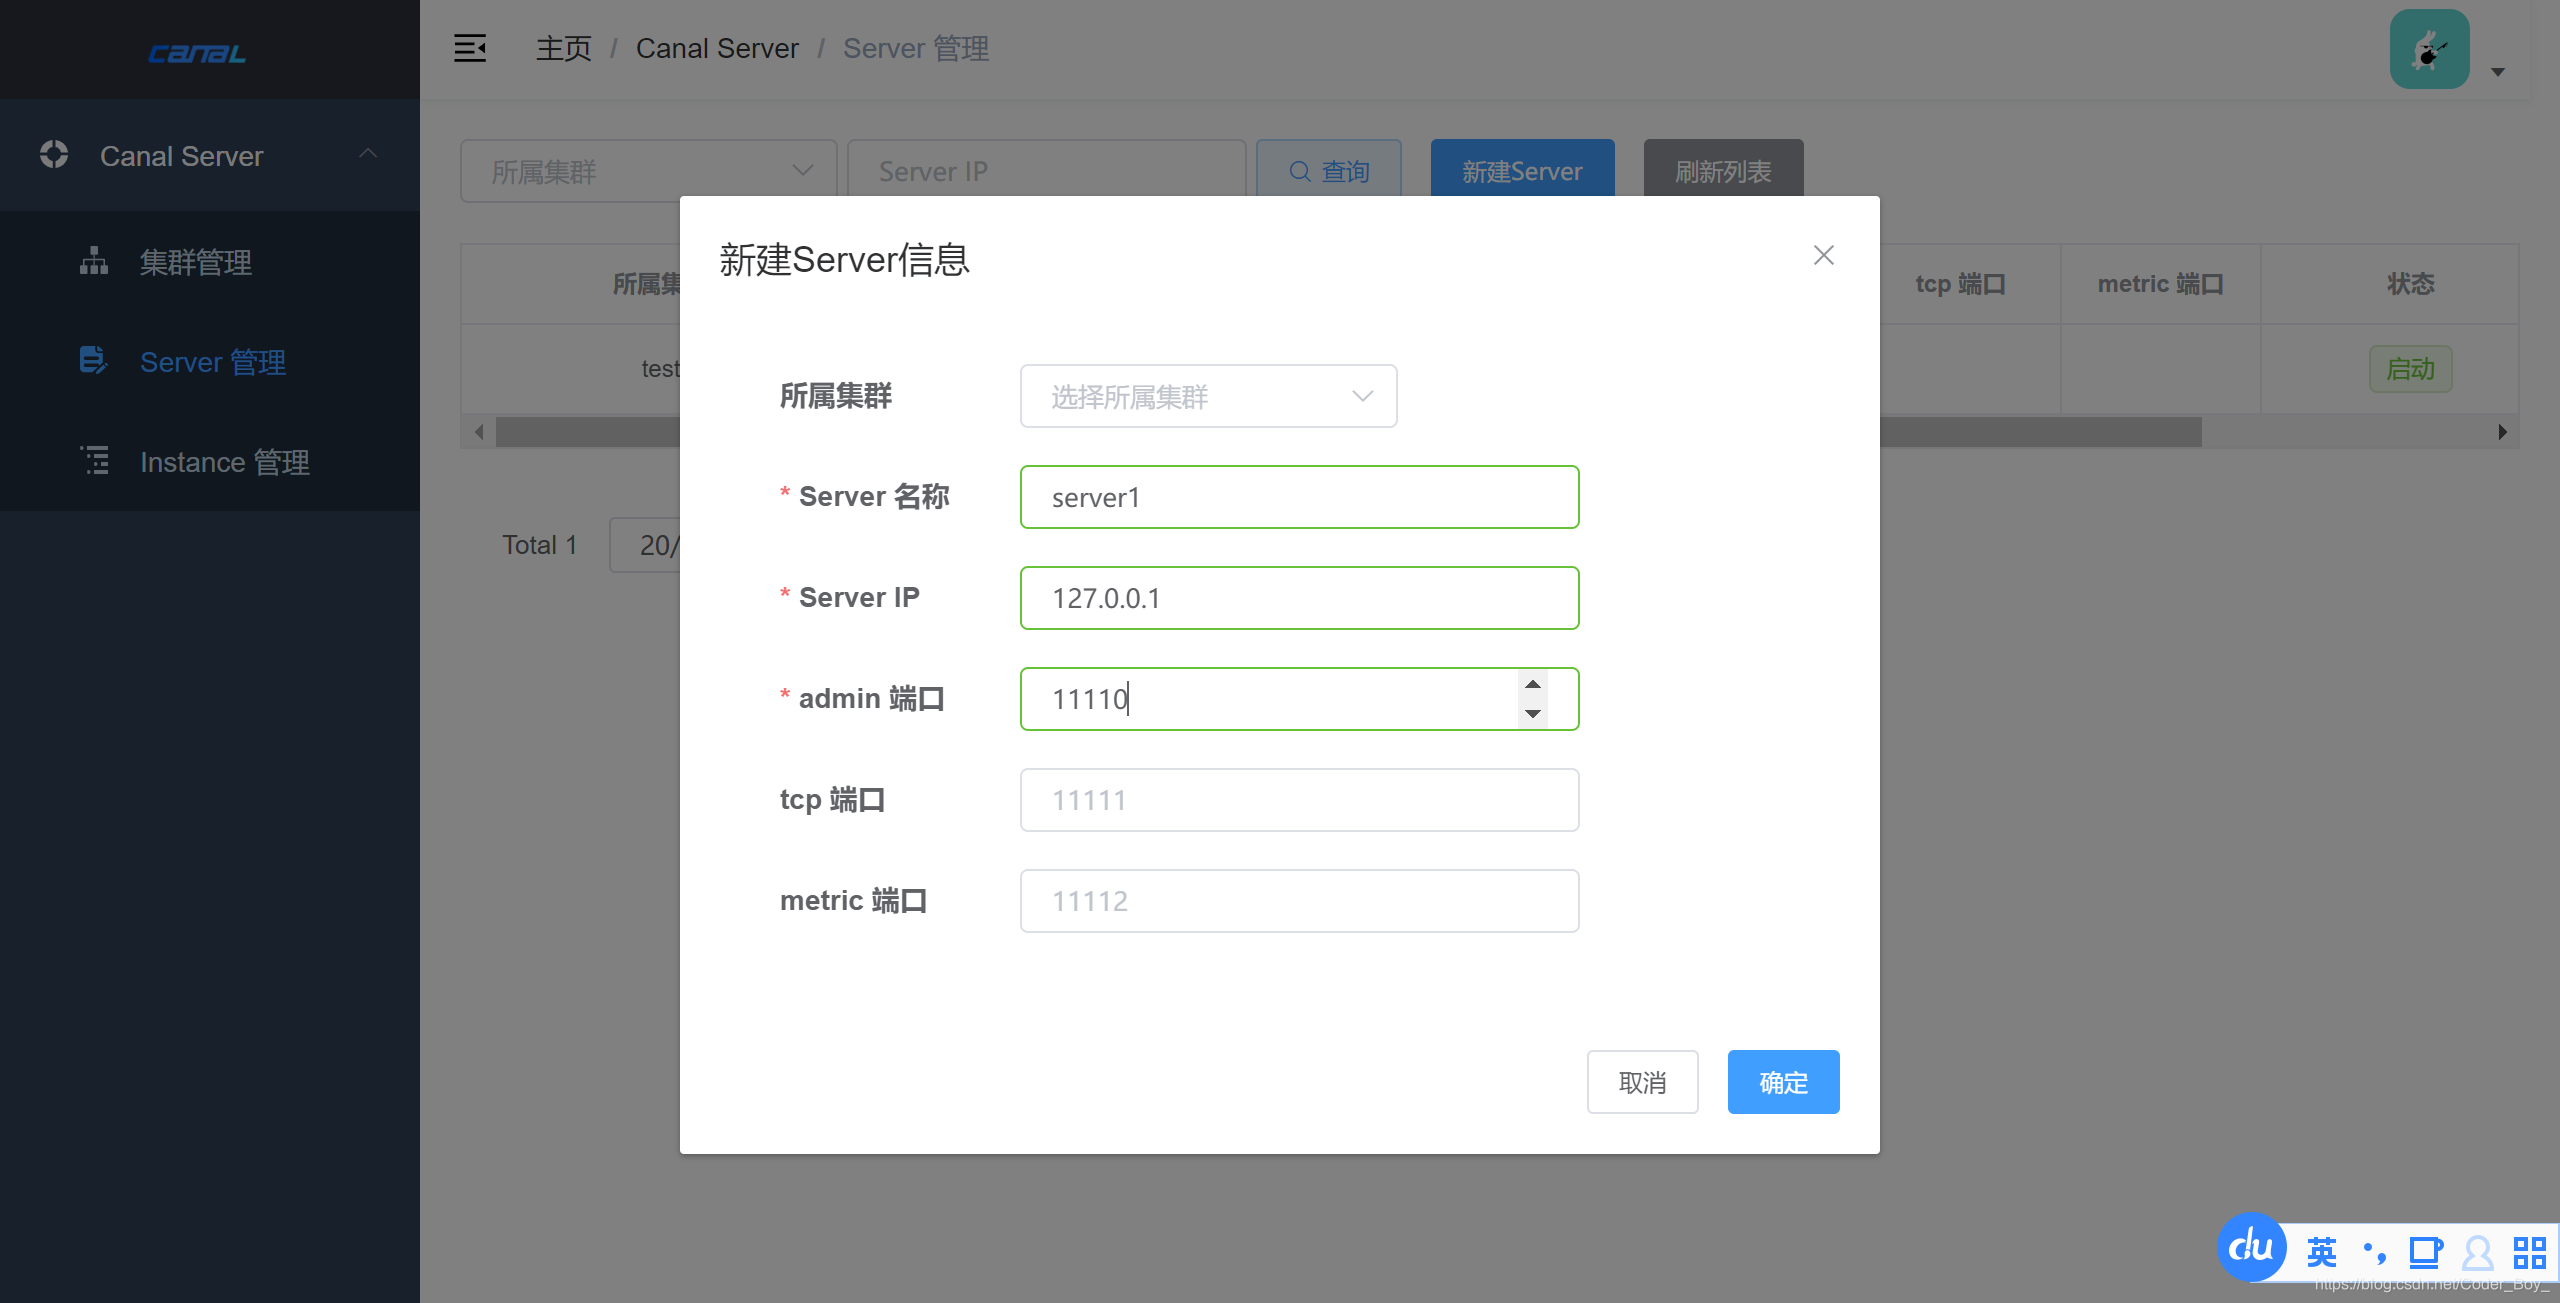
Task: Click the Baidu input method du icon
Action: coord(2251,1246)
